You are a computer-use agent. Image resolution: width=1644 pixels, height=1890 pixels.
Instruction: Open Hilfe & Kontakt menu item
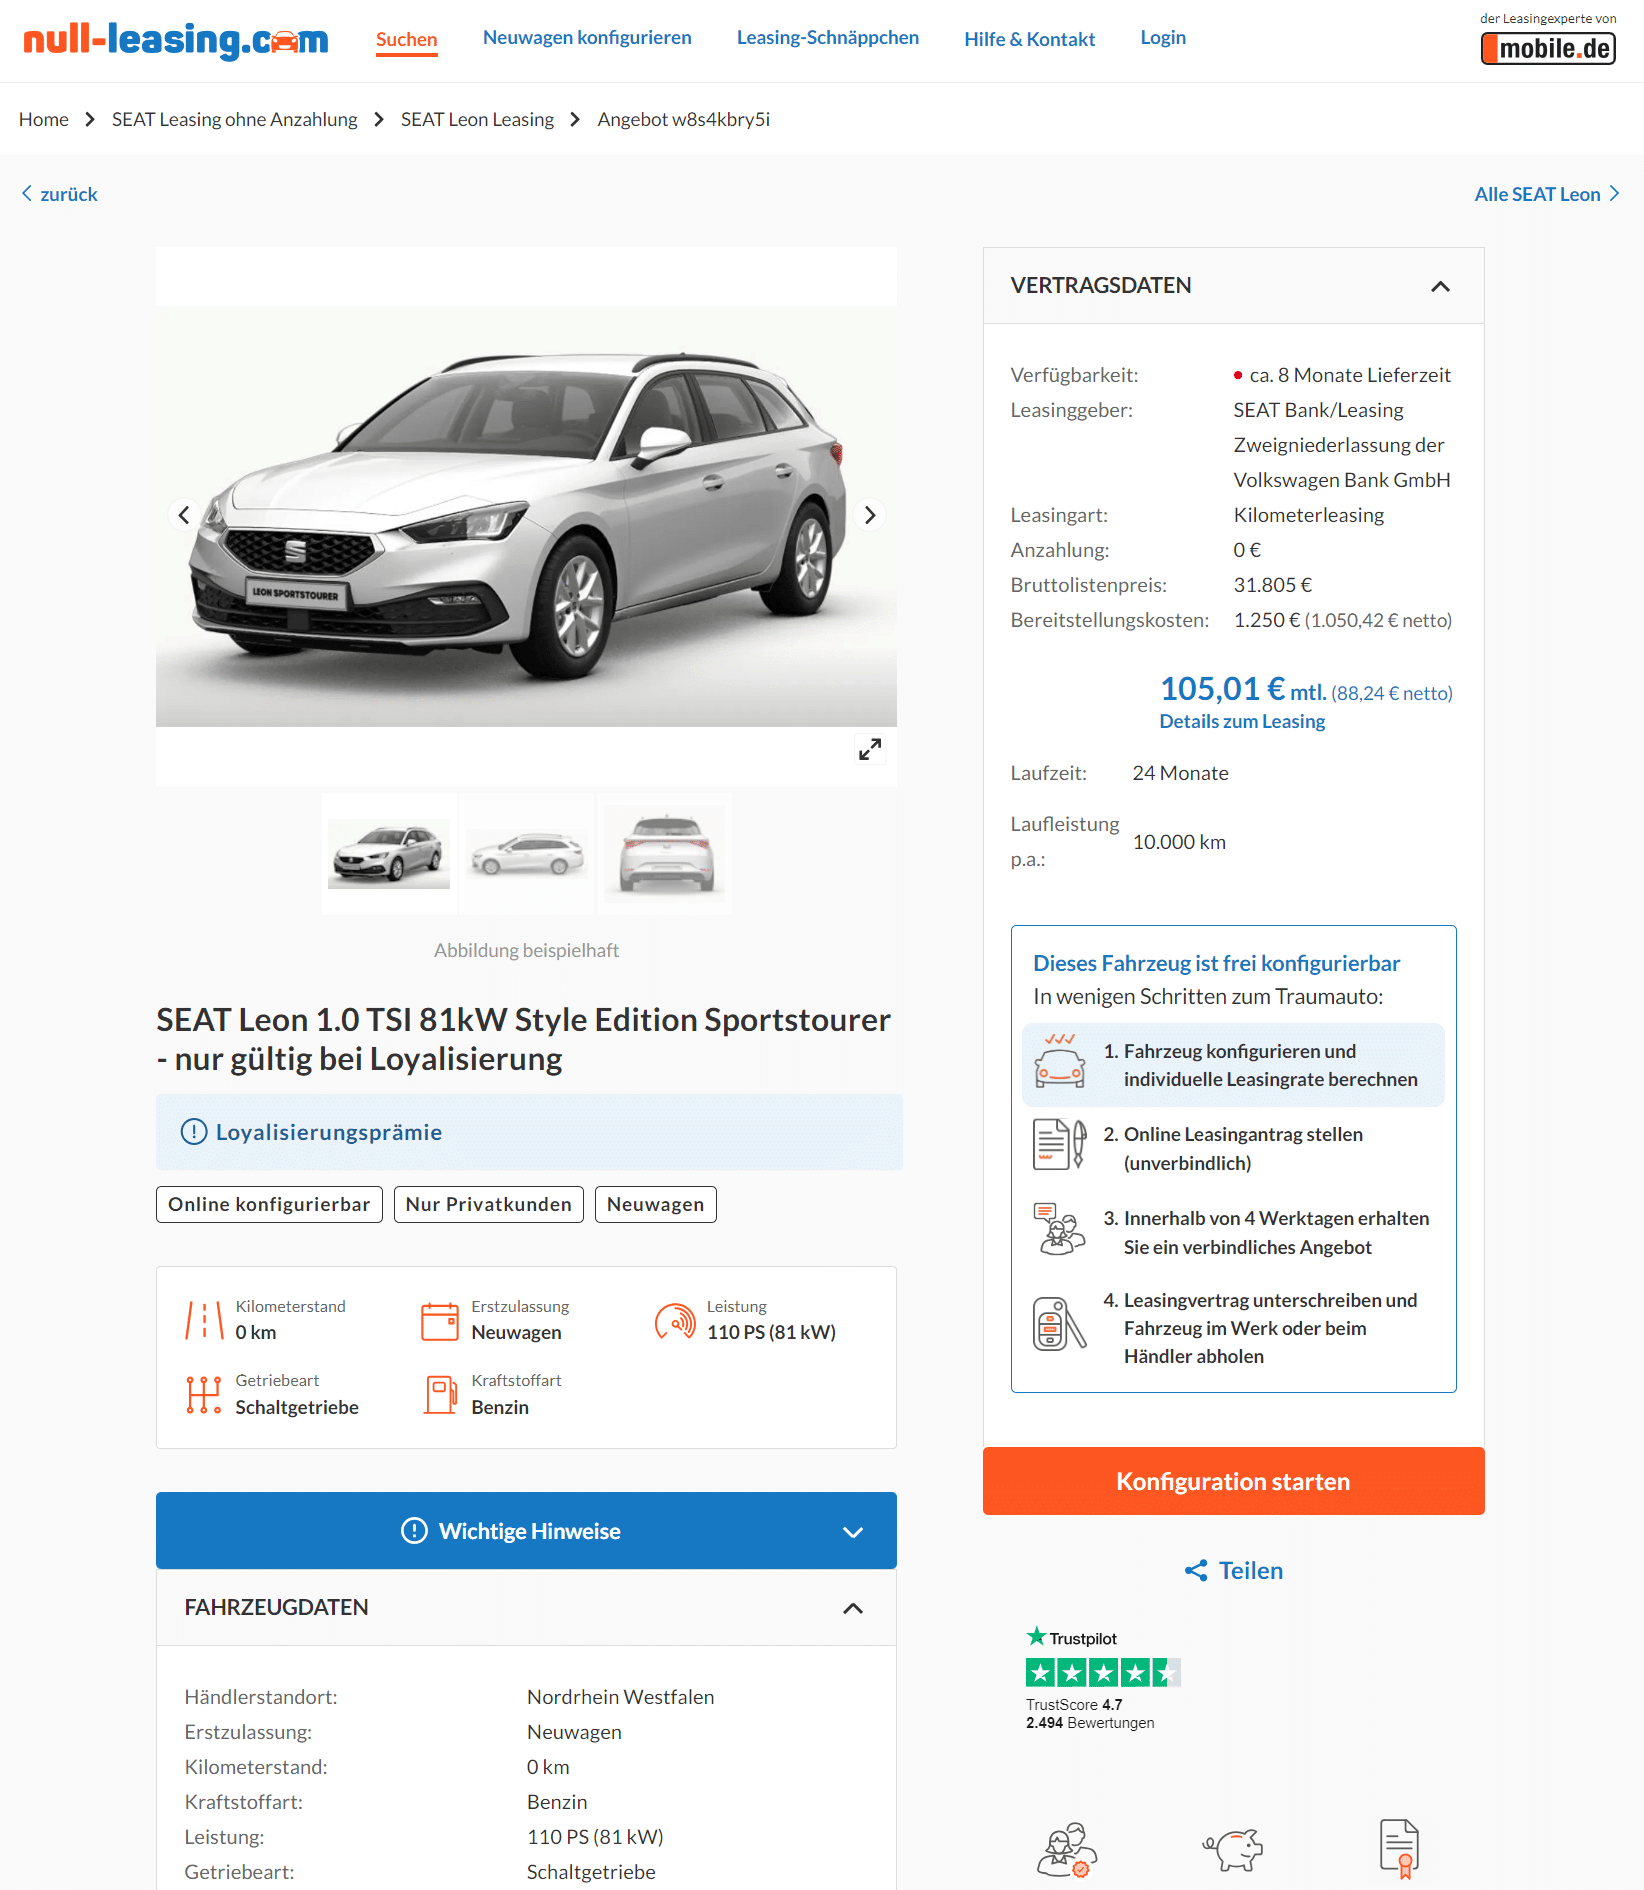pyautogui.click(x=1030, y=39)
